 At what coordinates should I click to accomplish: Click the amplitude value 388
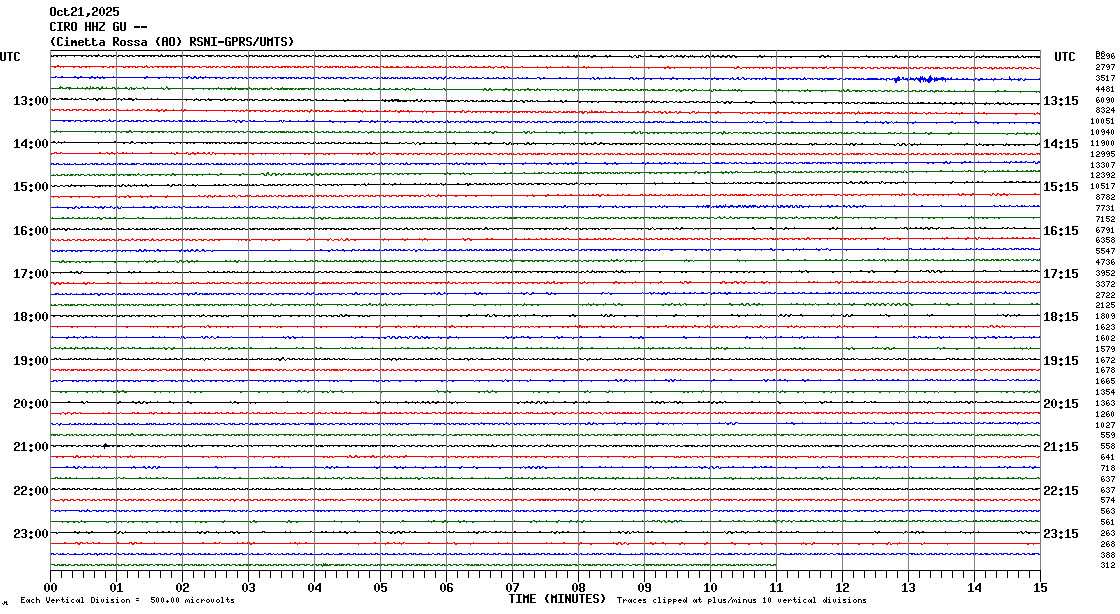pos(1107,555)
